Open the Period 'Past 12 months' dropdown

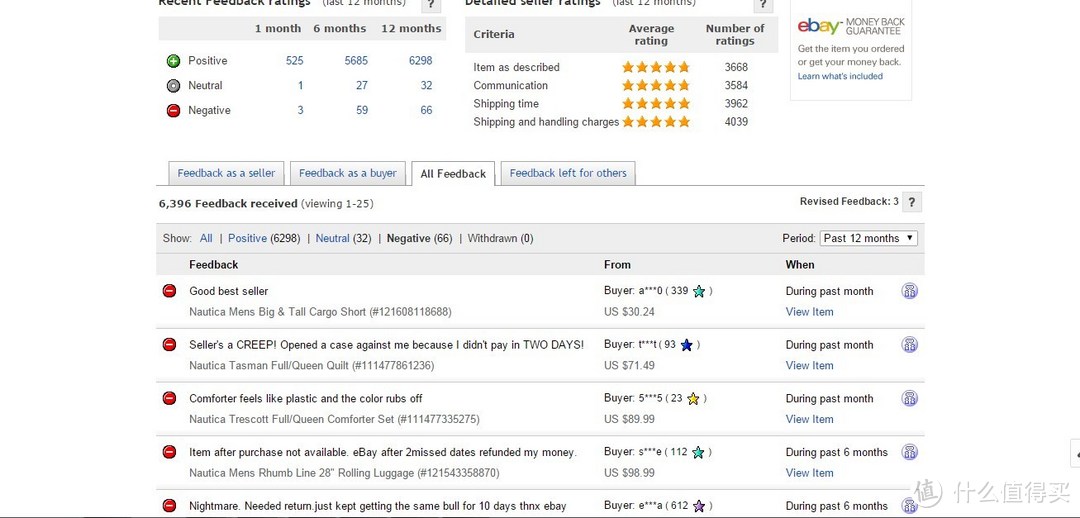click(869, 238)
